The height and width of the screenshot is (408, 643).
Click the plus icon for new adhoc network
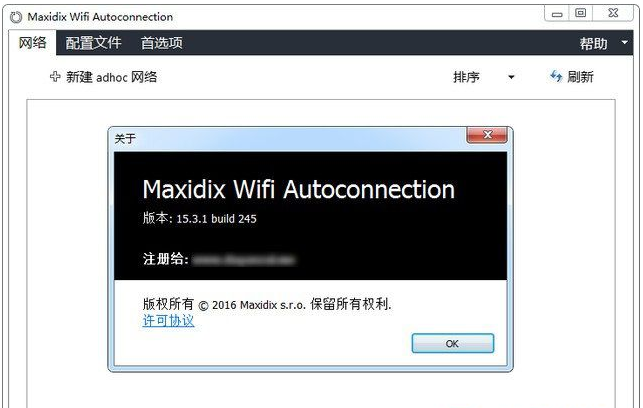click(55, 76)
